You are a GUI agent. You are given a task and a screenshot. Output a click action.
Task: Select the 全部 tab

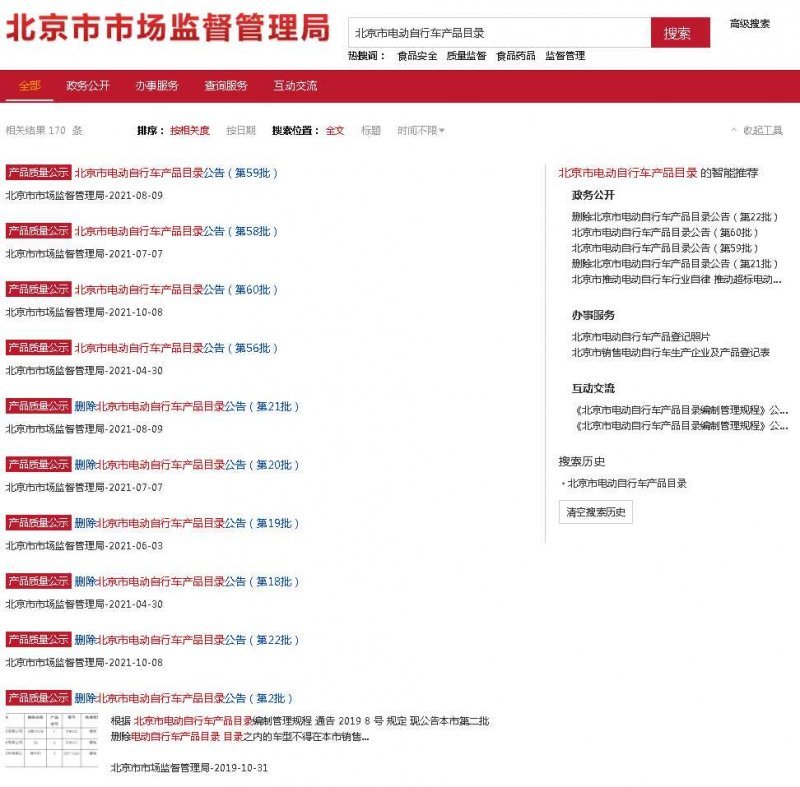pos(30,86)
